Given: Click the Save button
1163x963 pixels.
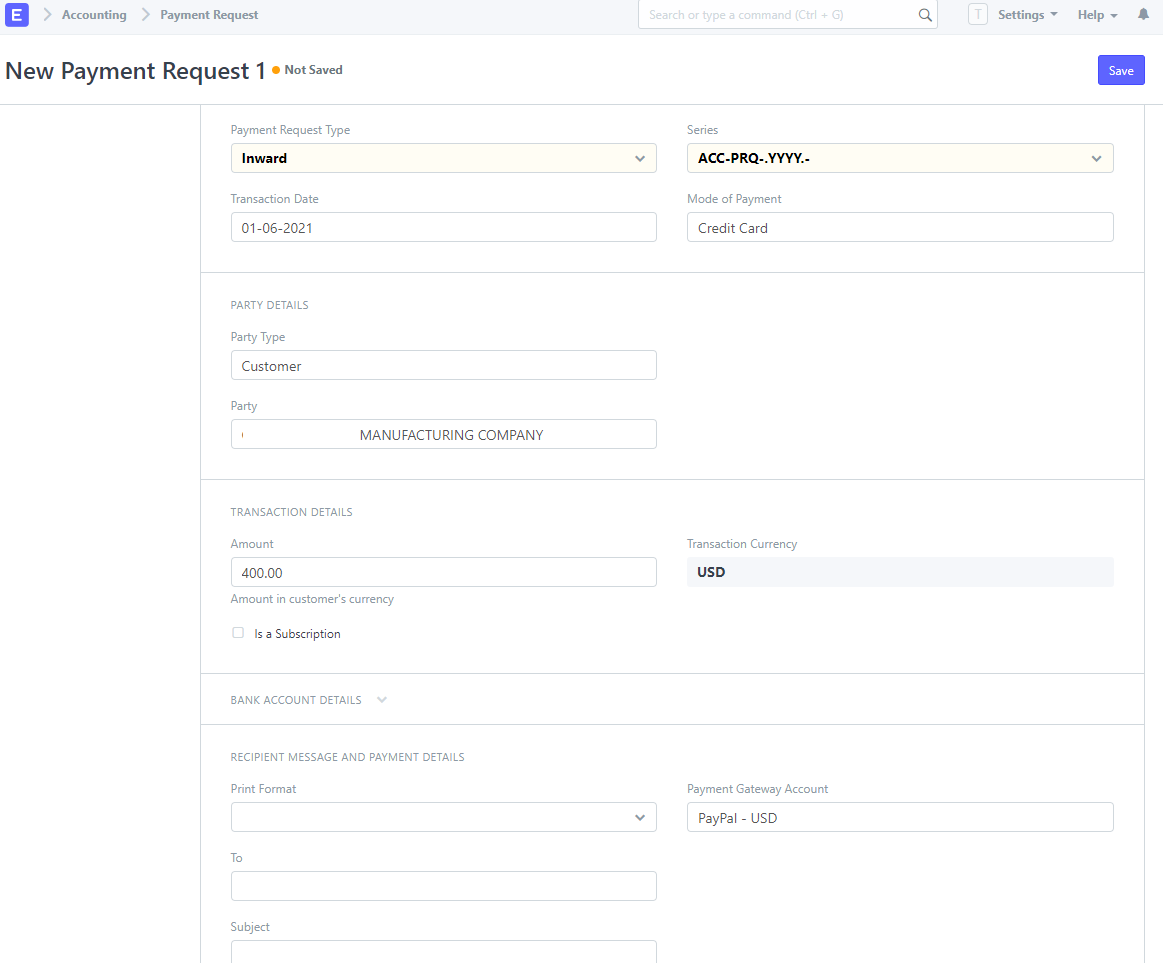Looking at the screenshot, I should pos(1120,70).
